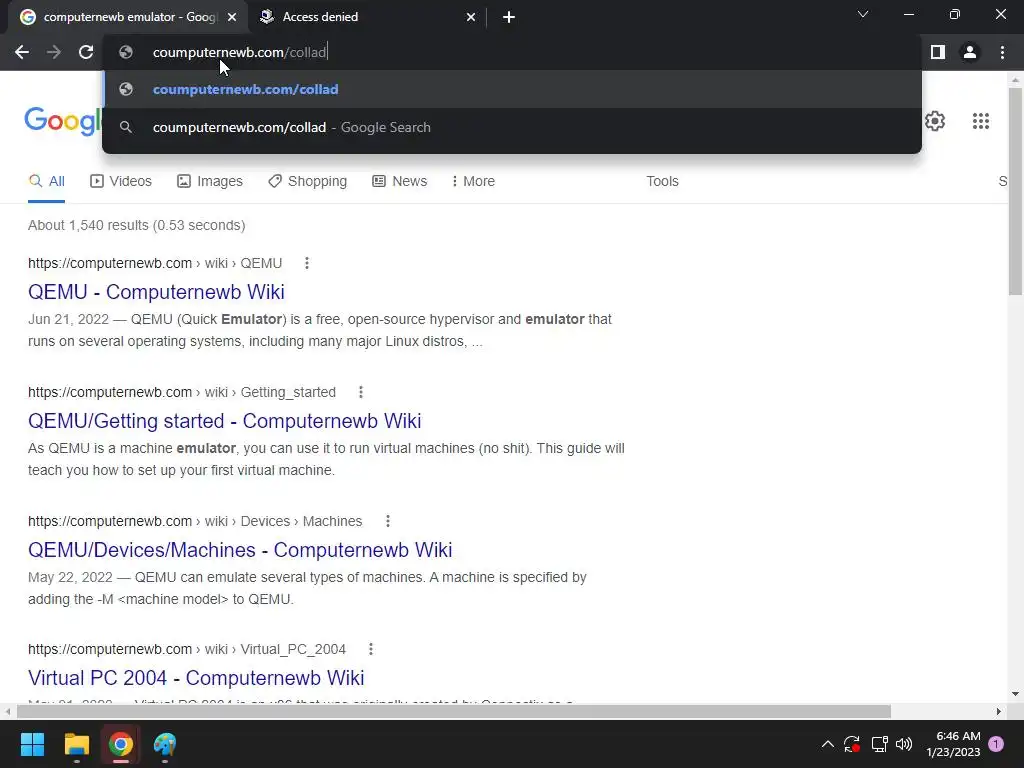1024x768 pixels.
Task: Click the sync status tray icon
Action: [x=852, y=744]
